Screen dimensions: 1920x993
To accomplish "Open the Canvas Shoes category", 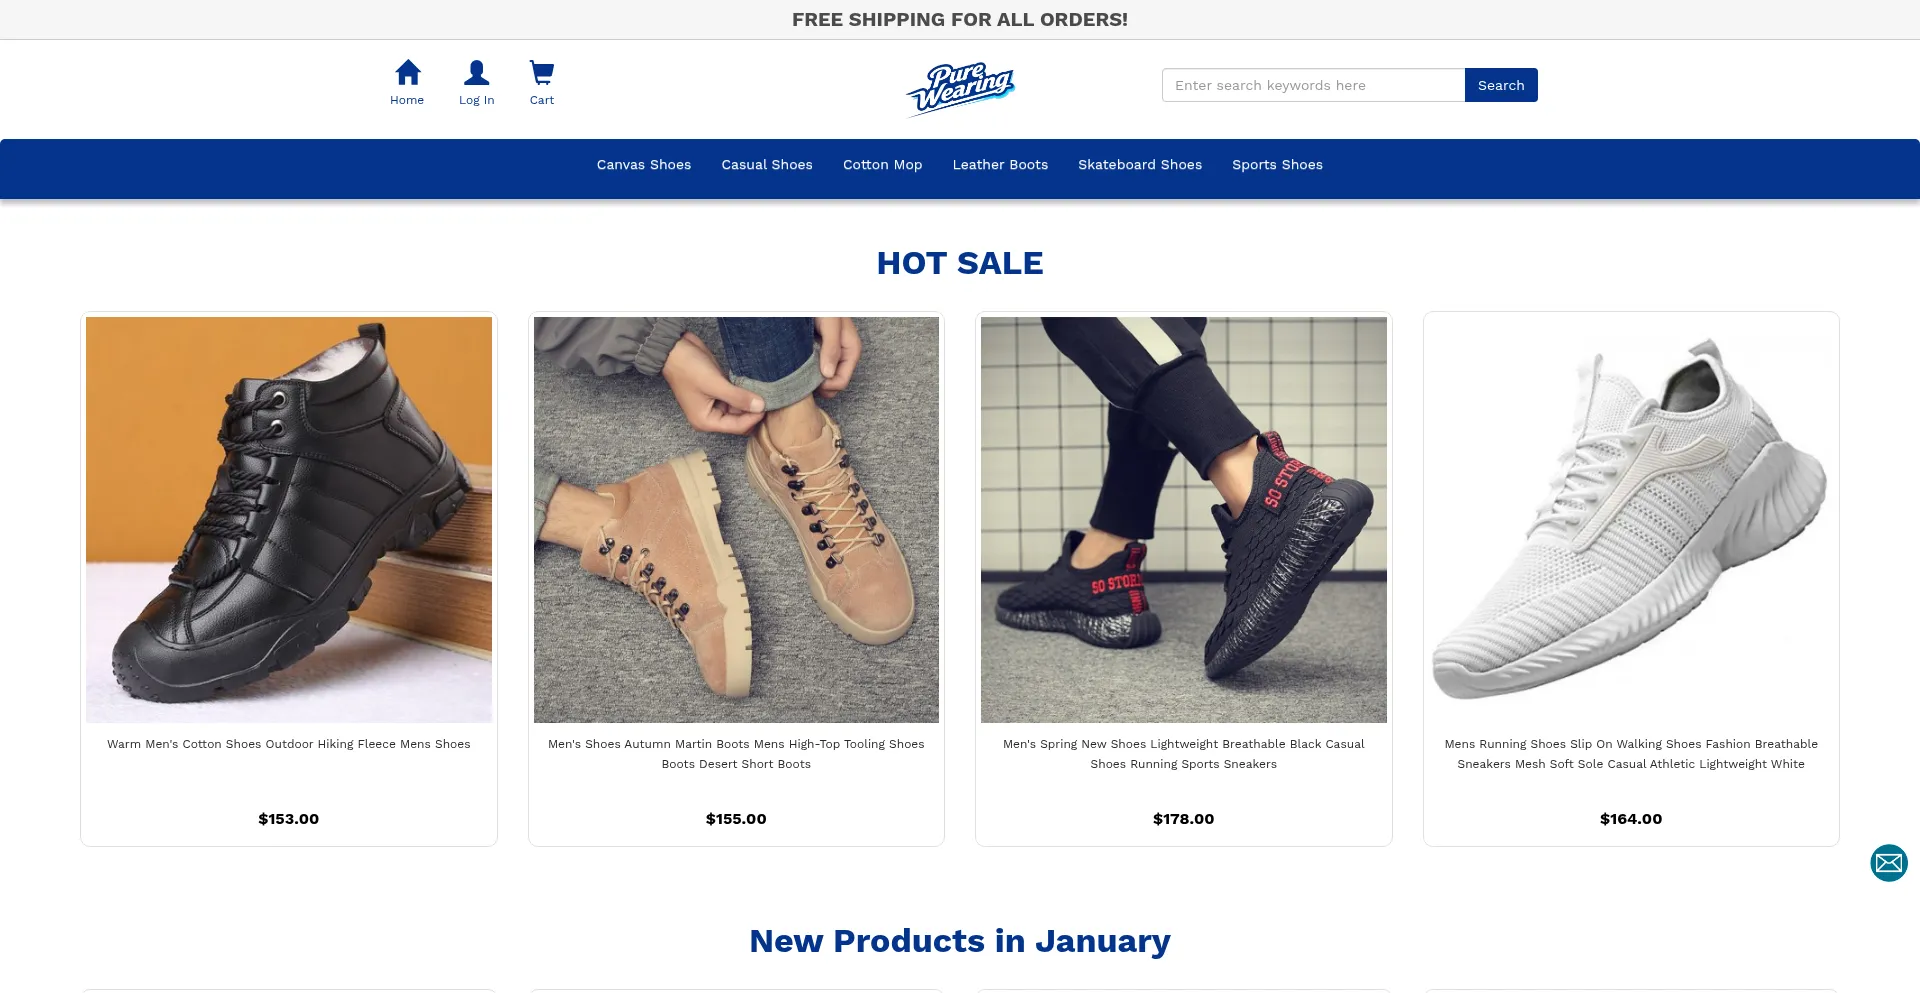I will 643,164.
